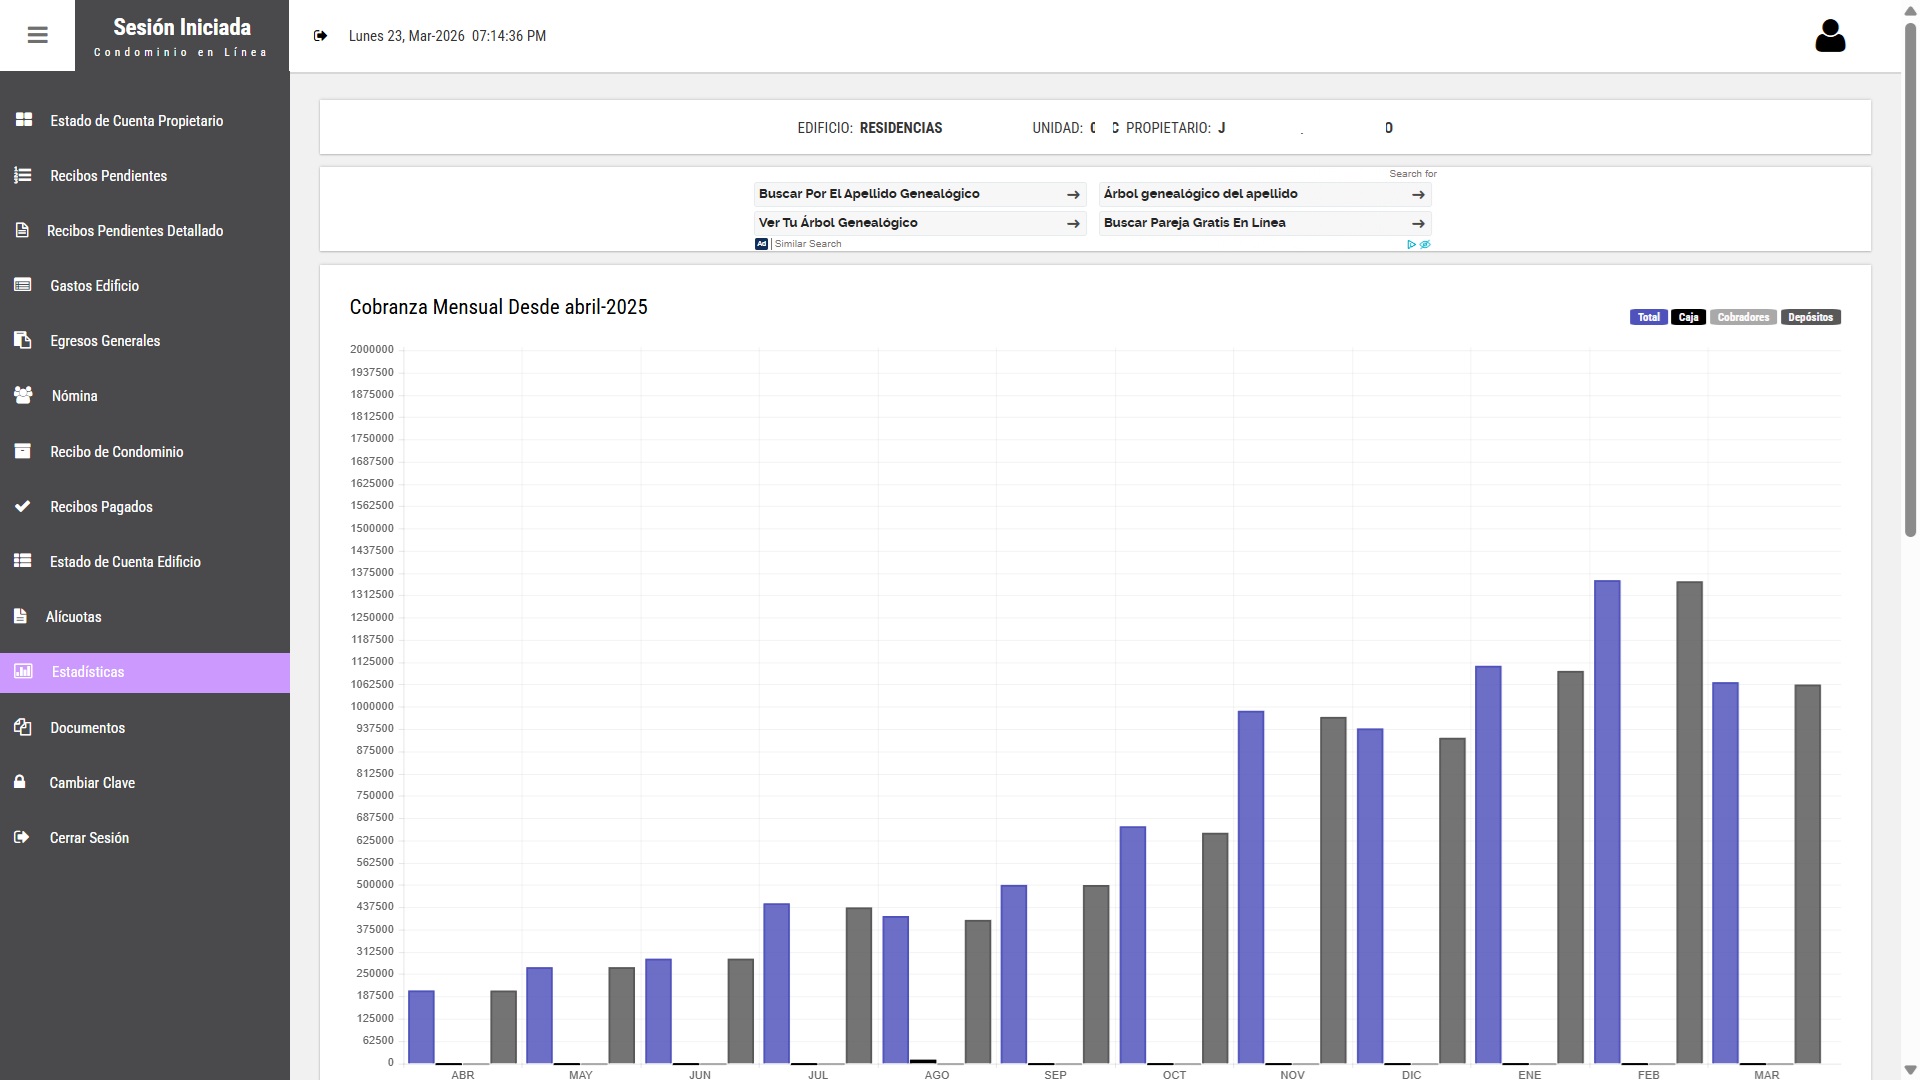Toggle the Total series legend
This screenshot has width=1920, height=1080.
1648,317
